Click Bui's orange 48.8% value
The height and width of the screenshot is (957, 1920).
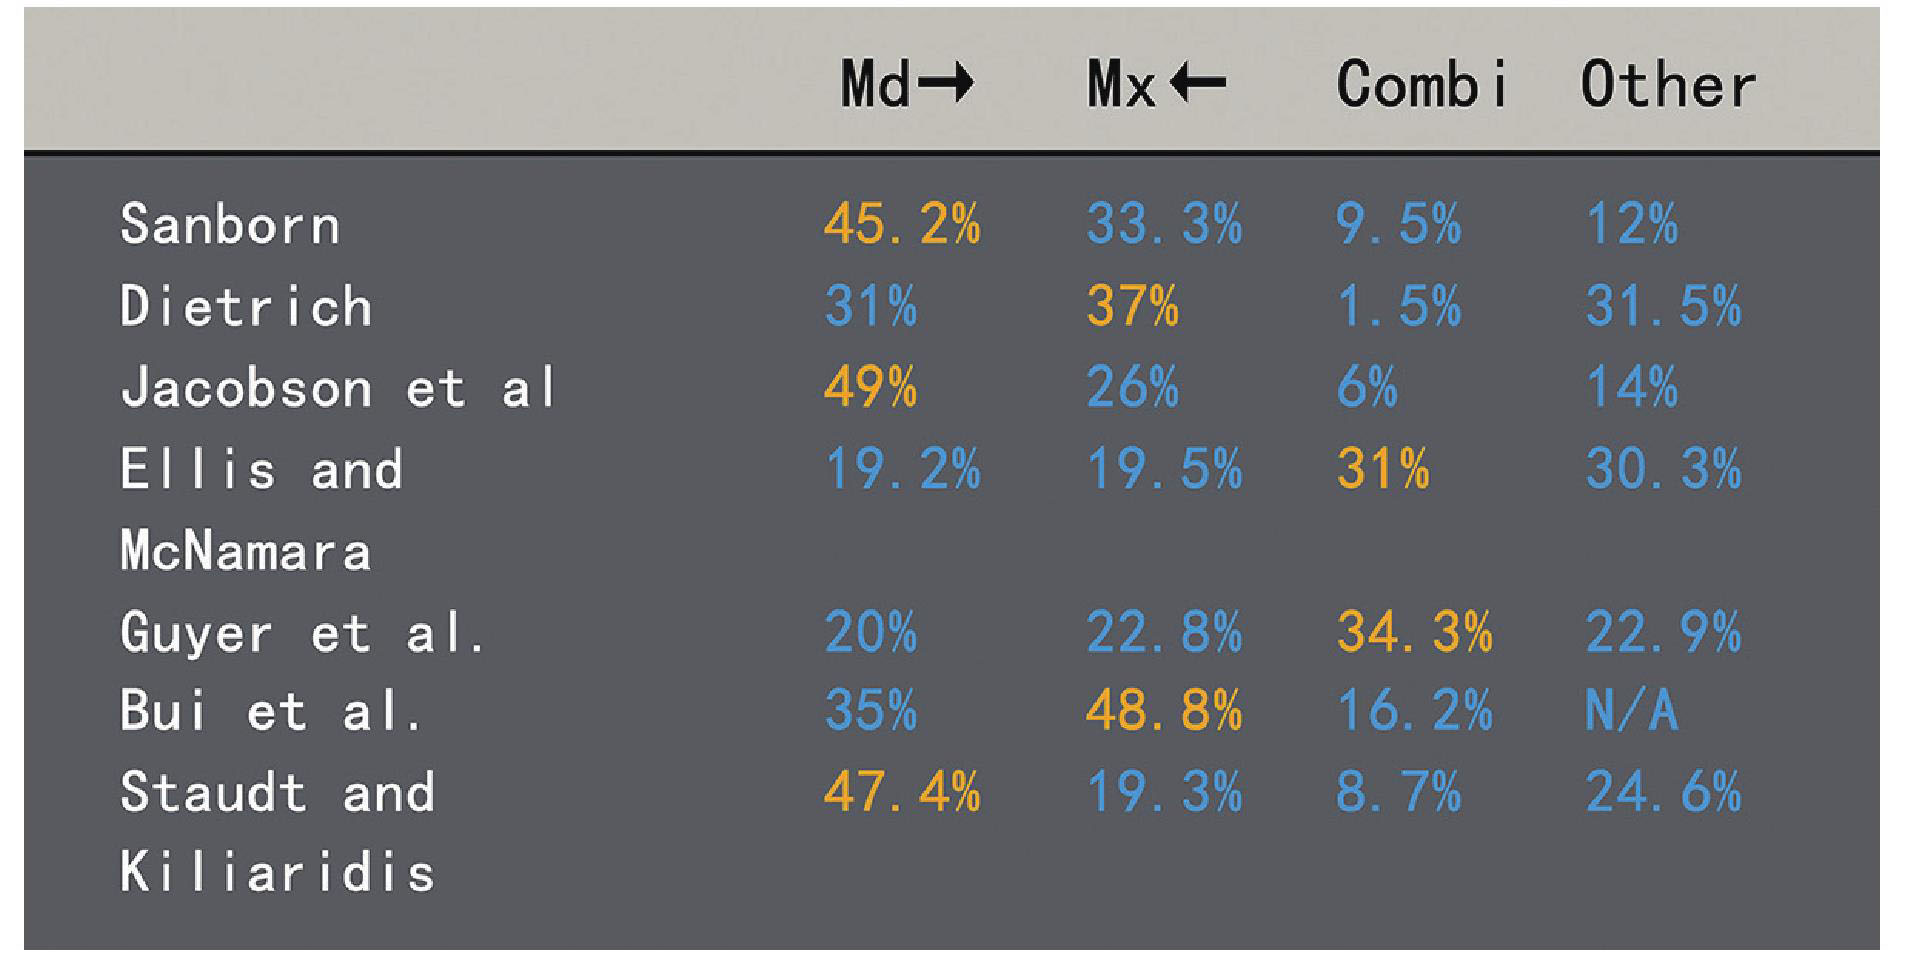coord(1164,711)
